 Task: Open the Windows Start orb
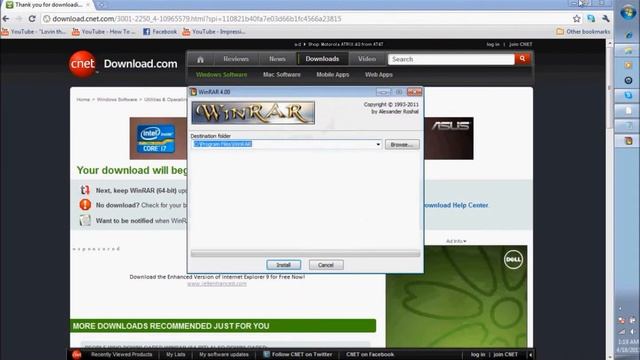tap(628, 13)
